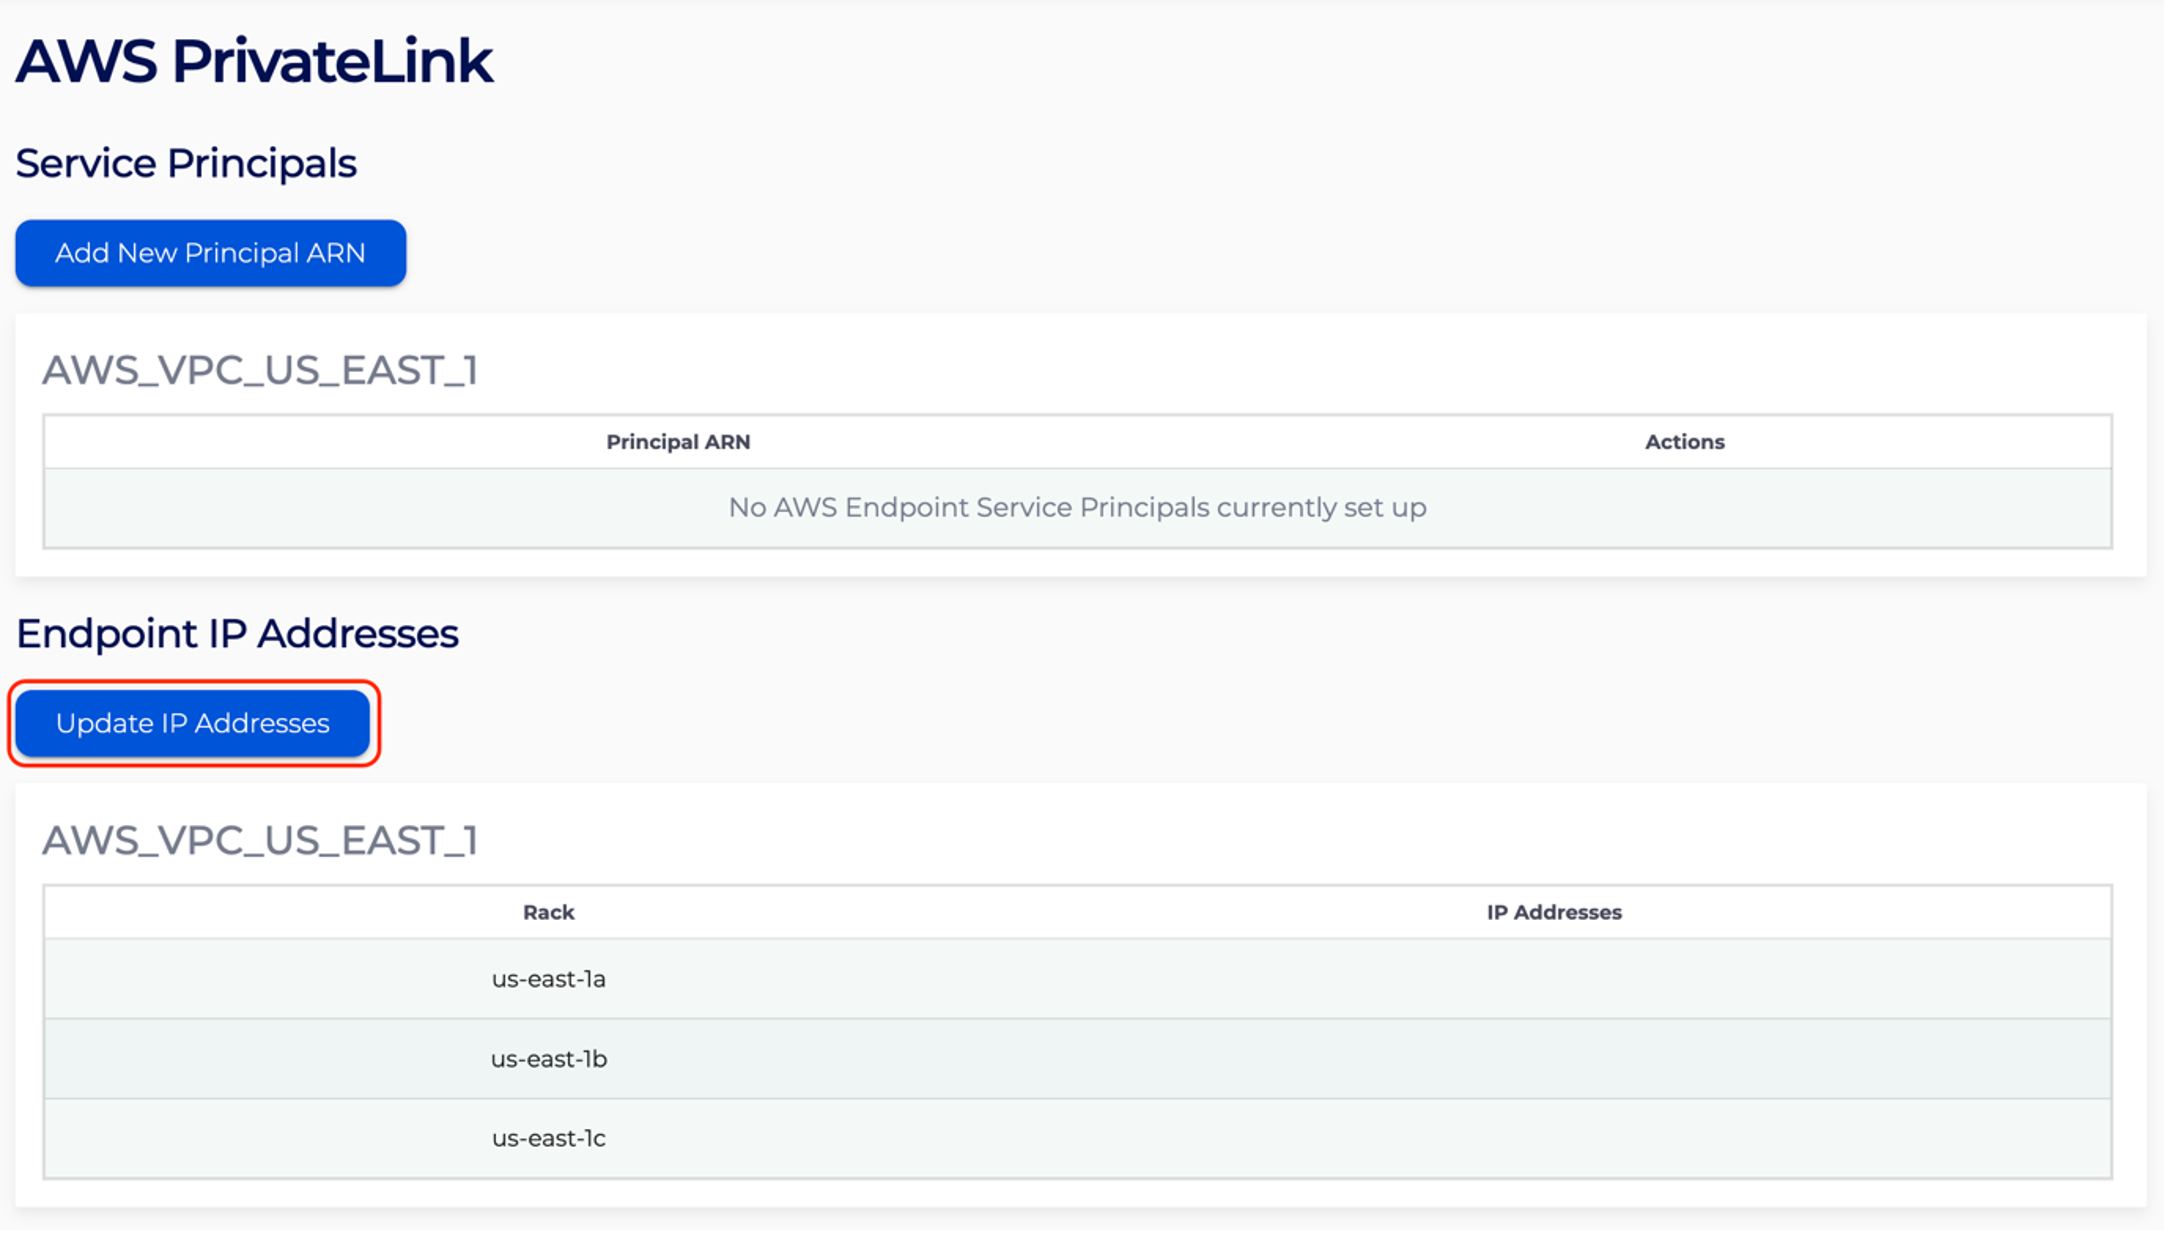This screenshot has width=2169, height=1234.
Task: Select the us-east-1c rack row
Action: 1078,1138
